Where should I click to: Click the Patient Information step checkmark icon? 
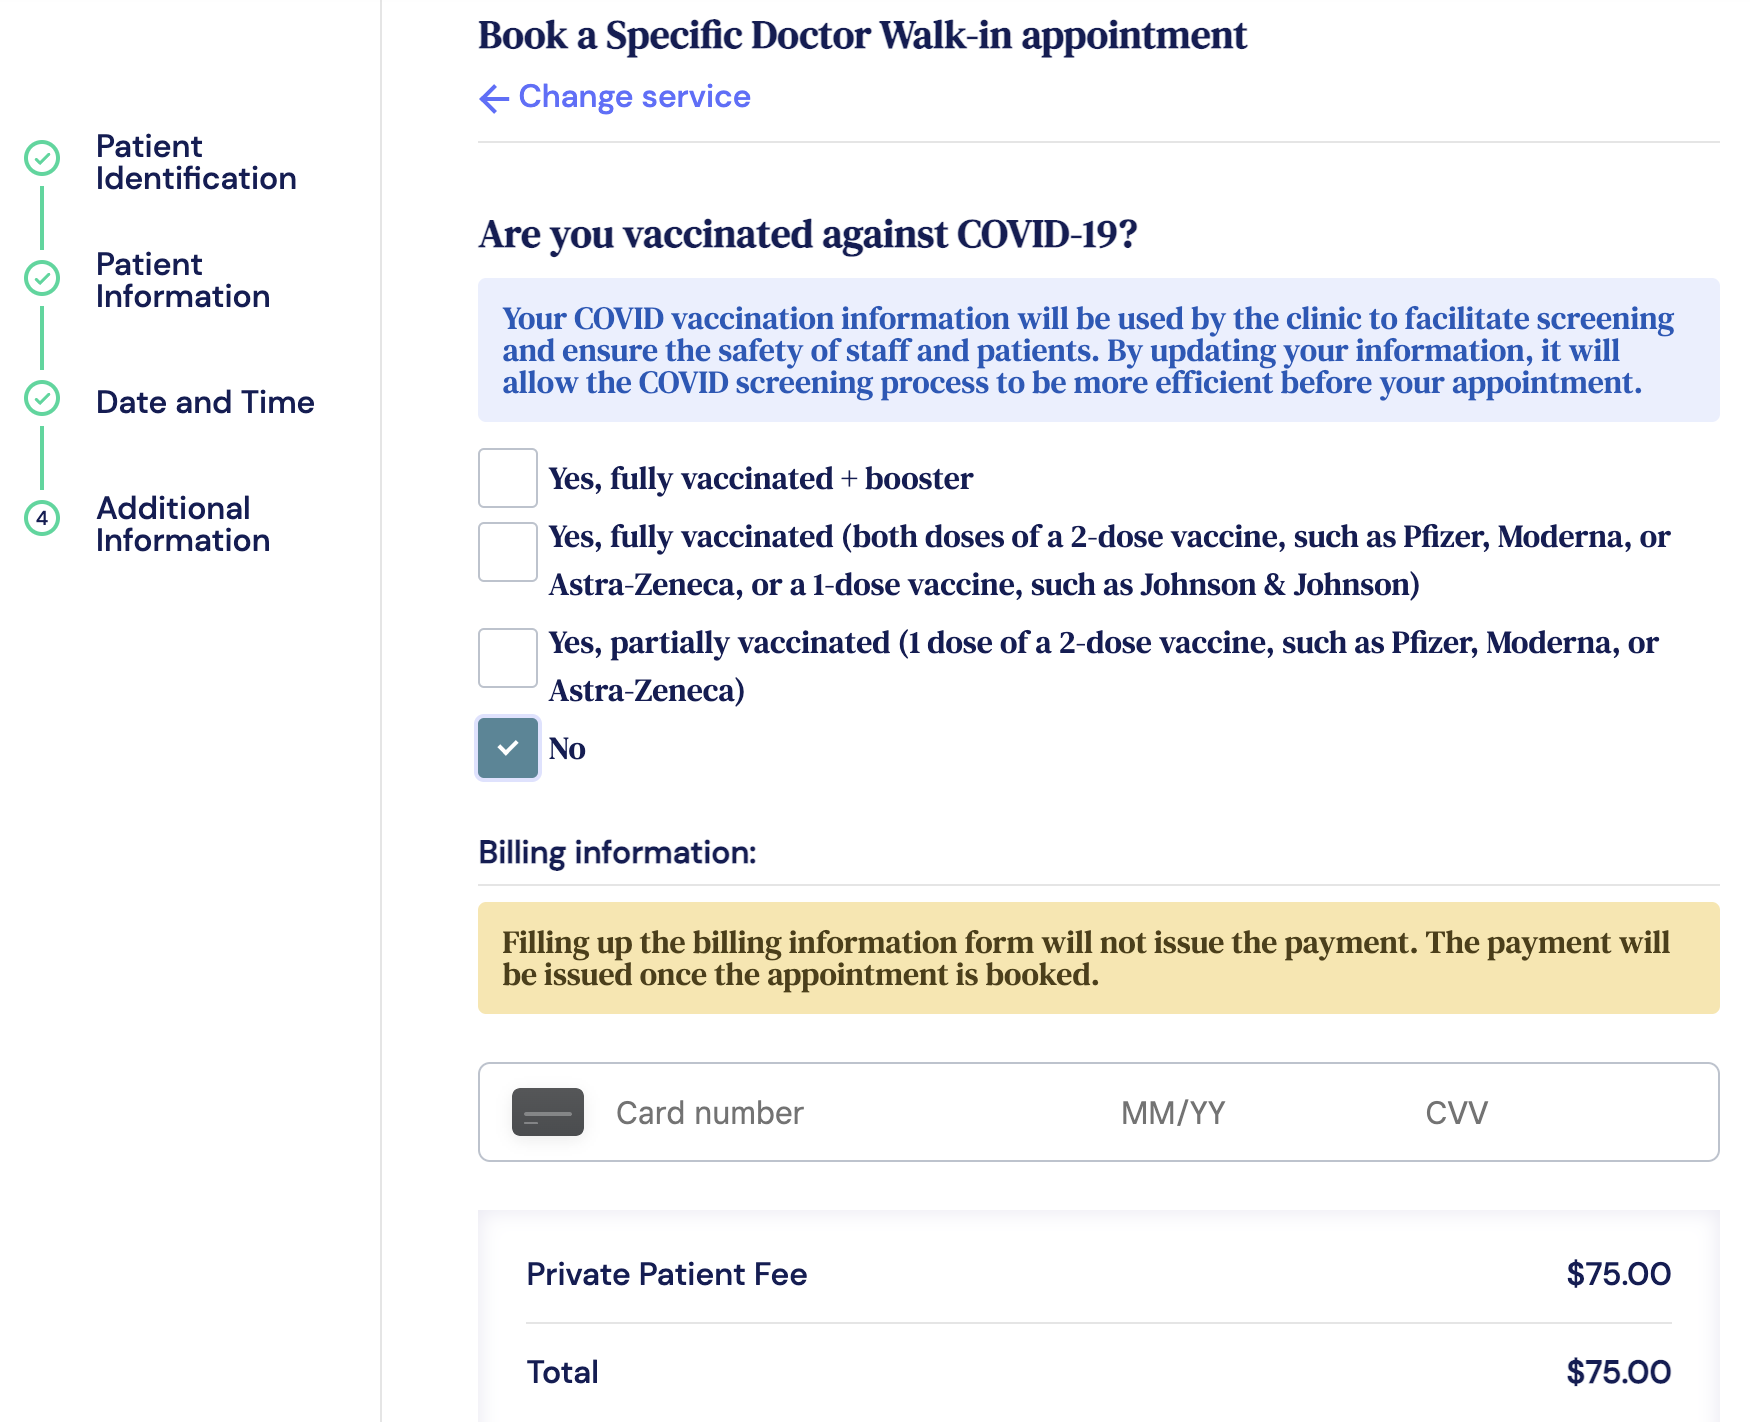point(42,278)
